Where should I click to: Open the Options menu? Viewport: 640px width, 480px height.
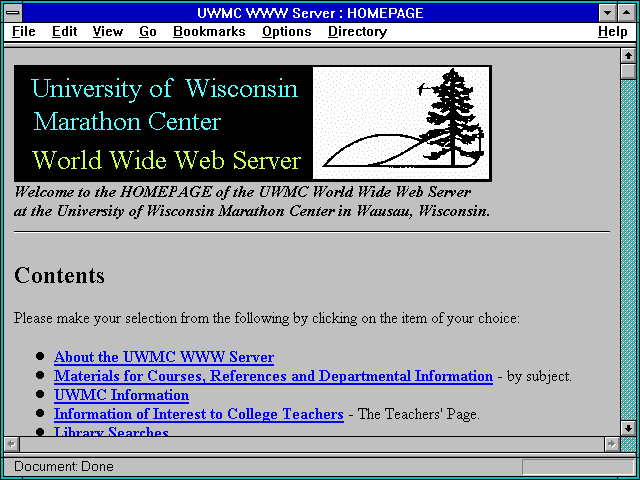pyautogui.click(x=287, y=31)
